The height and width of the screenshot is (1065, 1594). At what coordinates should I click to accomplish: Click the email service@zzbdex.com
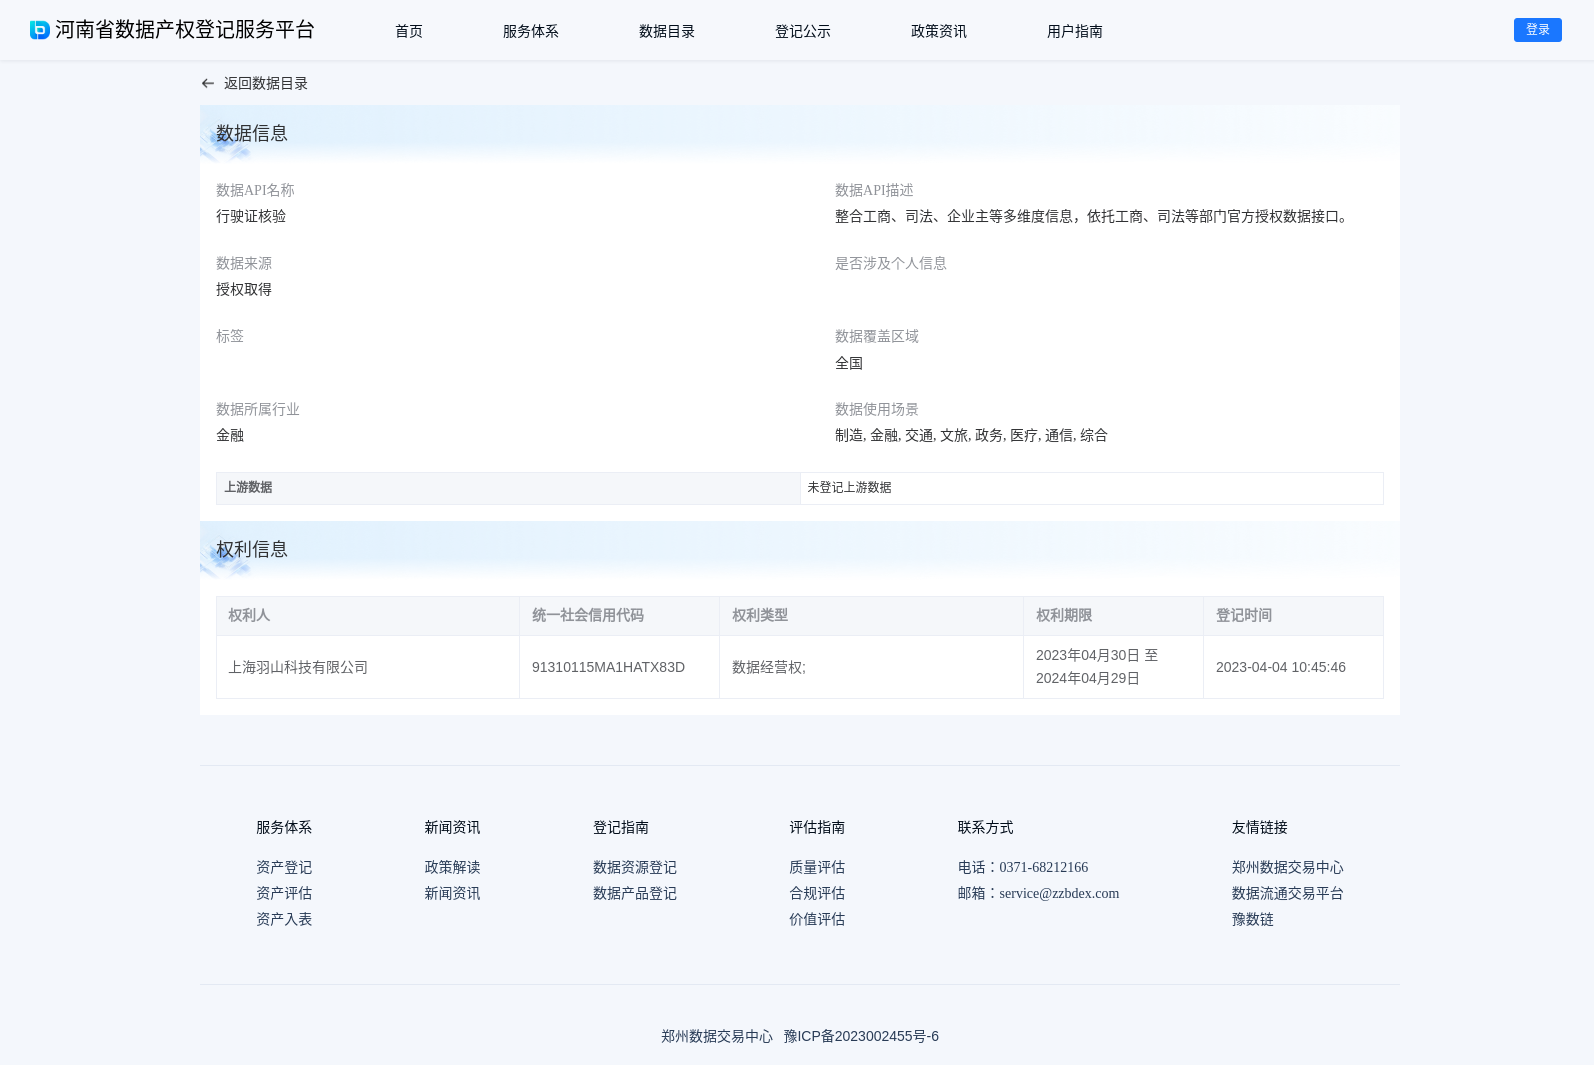[x=1059, y=893]
